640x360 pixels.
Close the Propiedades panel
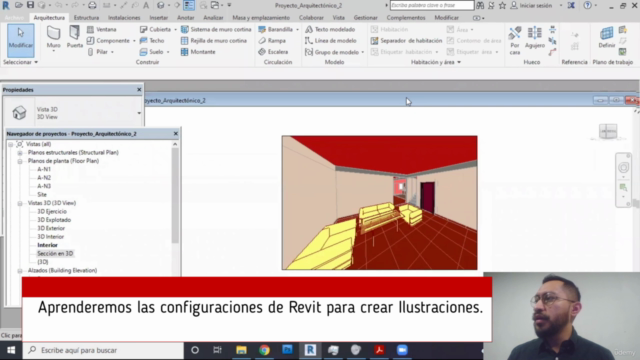[x=139, y=89]
